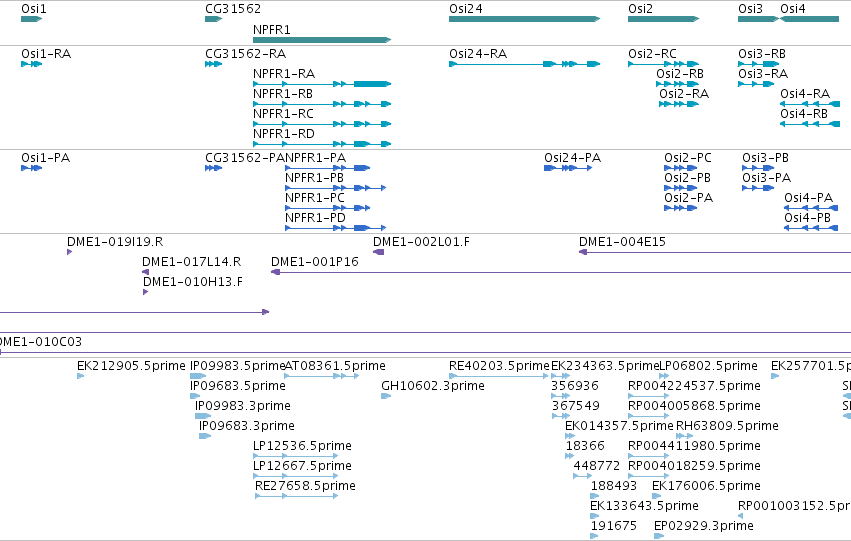Click the Osi3 gene label
The height and width of the screenshot is (541, 851).
click(x=750, y=9)
